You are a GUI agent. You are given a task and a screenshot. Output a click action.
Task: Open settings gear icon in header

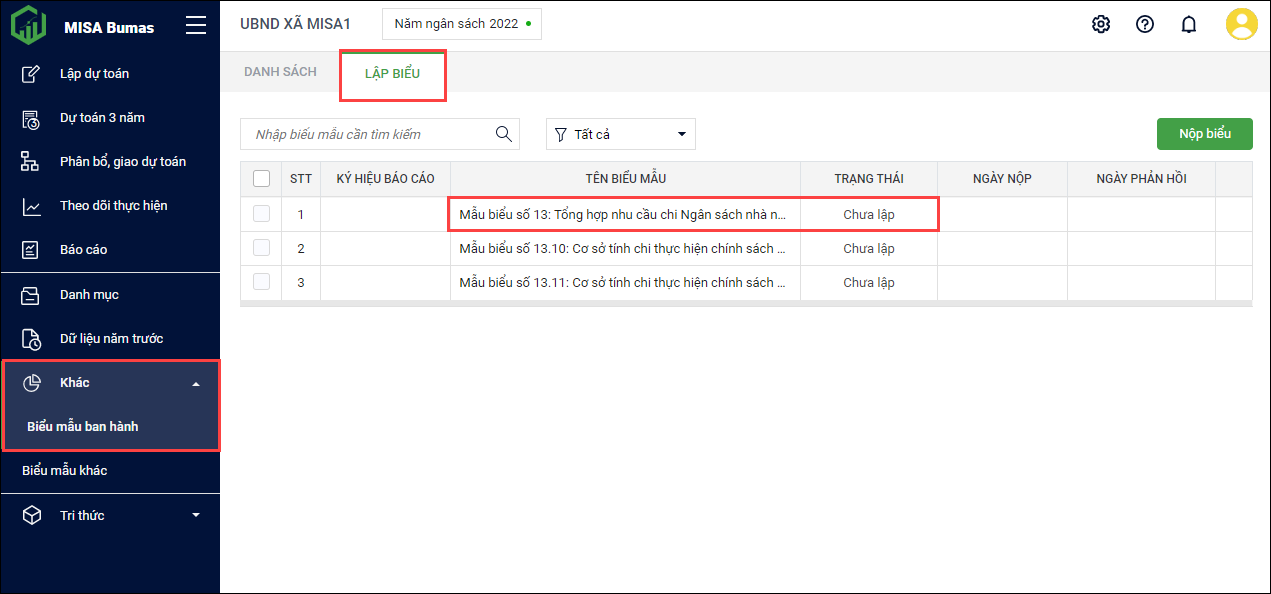(1101, 24)
